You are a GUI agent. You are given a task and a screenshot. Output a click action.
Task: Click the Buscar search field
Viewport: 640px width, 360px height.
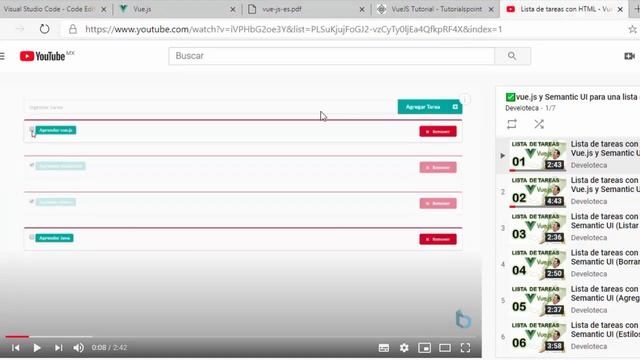331,56
